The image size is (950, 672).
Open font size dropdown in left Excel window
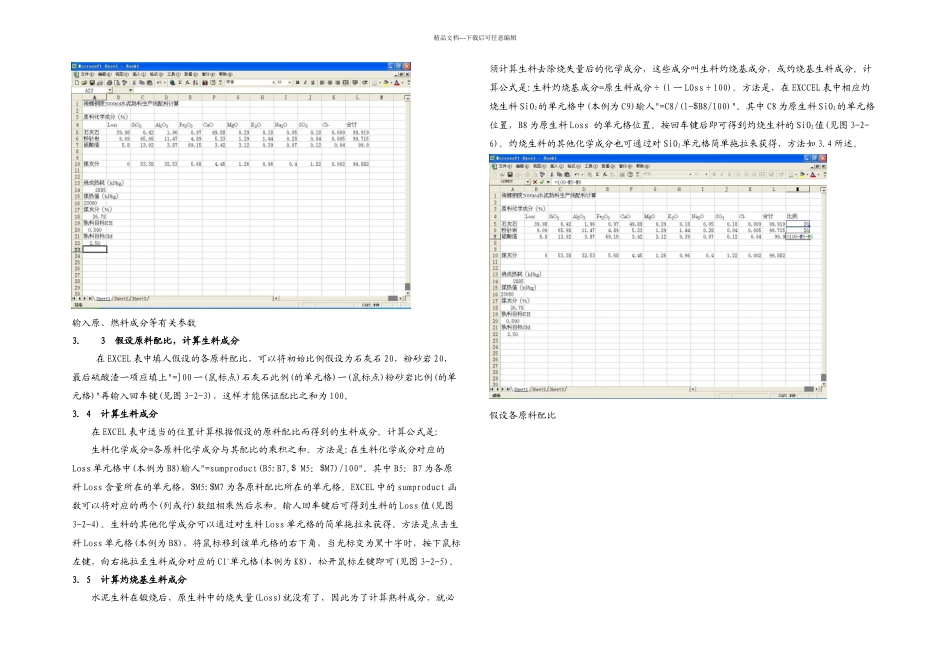click(290, 82)
